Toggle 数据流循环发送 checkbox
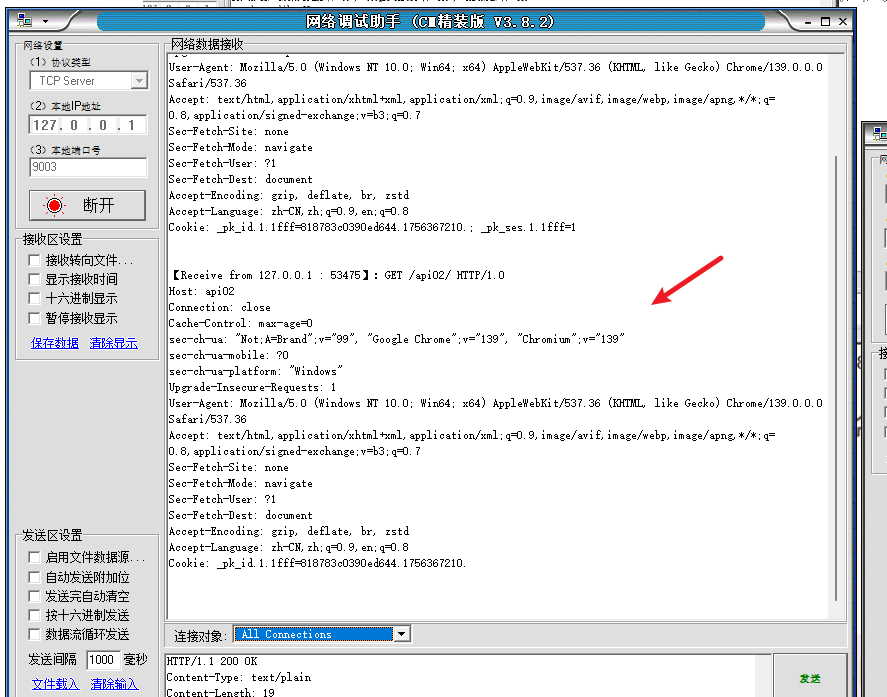The width and height of the screenshot is (887, 697). point(35,634)
